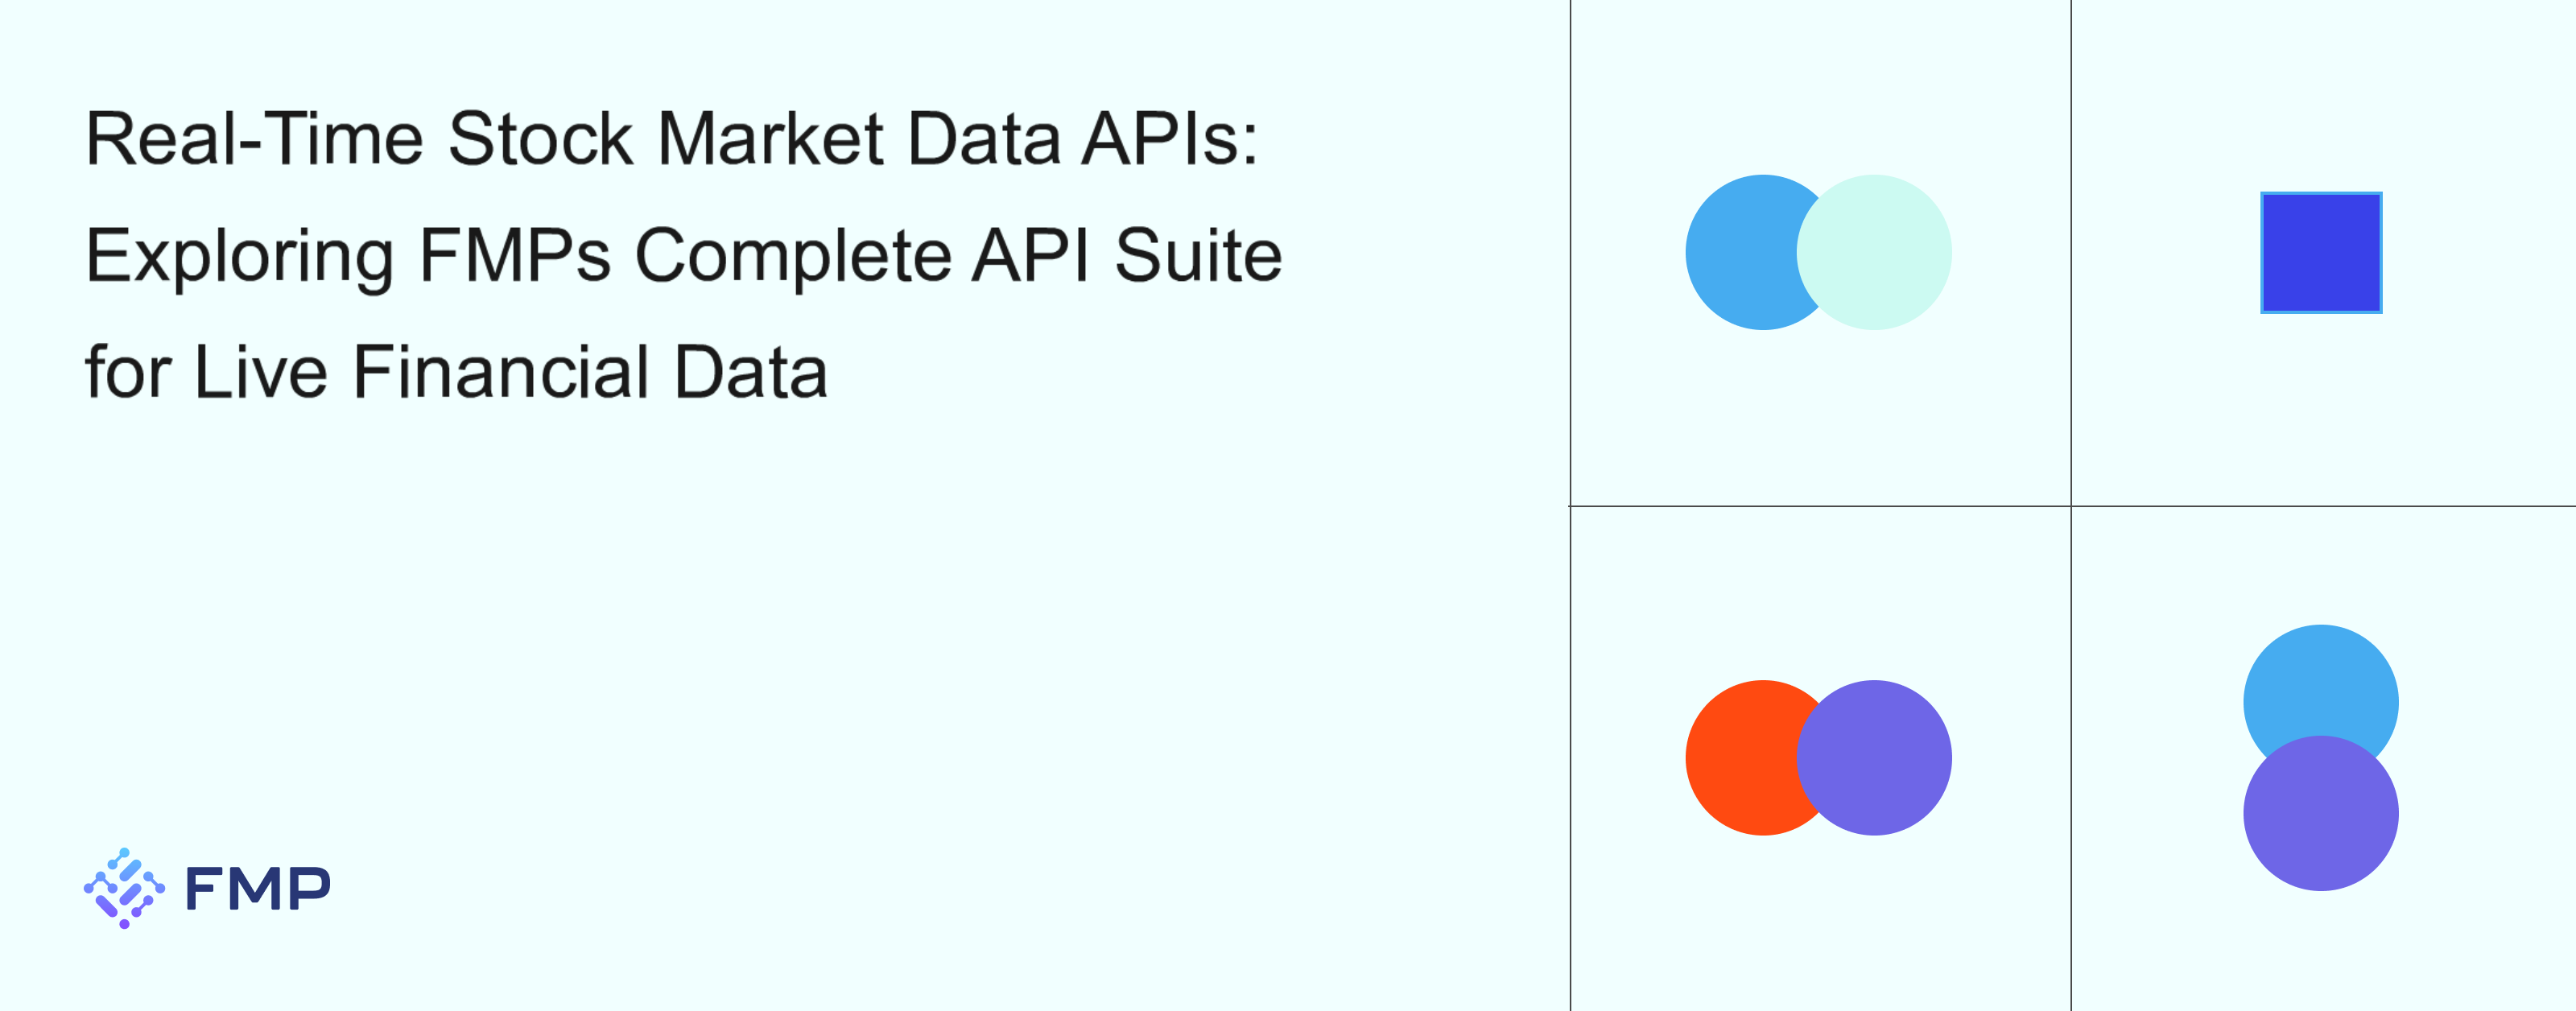Click the word "Live" in the title
Viewport: 2576px width, 1011px height.
(x=260, y=373)
